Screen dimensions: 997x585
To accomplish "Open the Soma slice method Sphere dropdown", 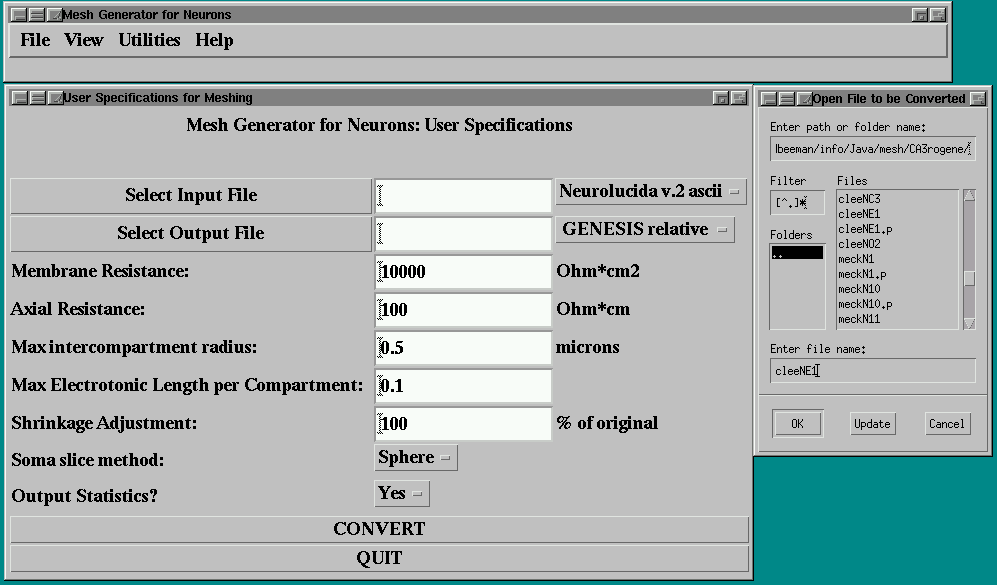I will pyautogui.click(x=416, y=458).
